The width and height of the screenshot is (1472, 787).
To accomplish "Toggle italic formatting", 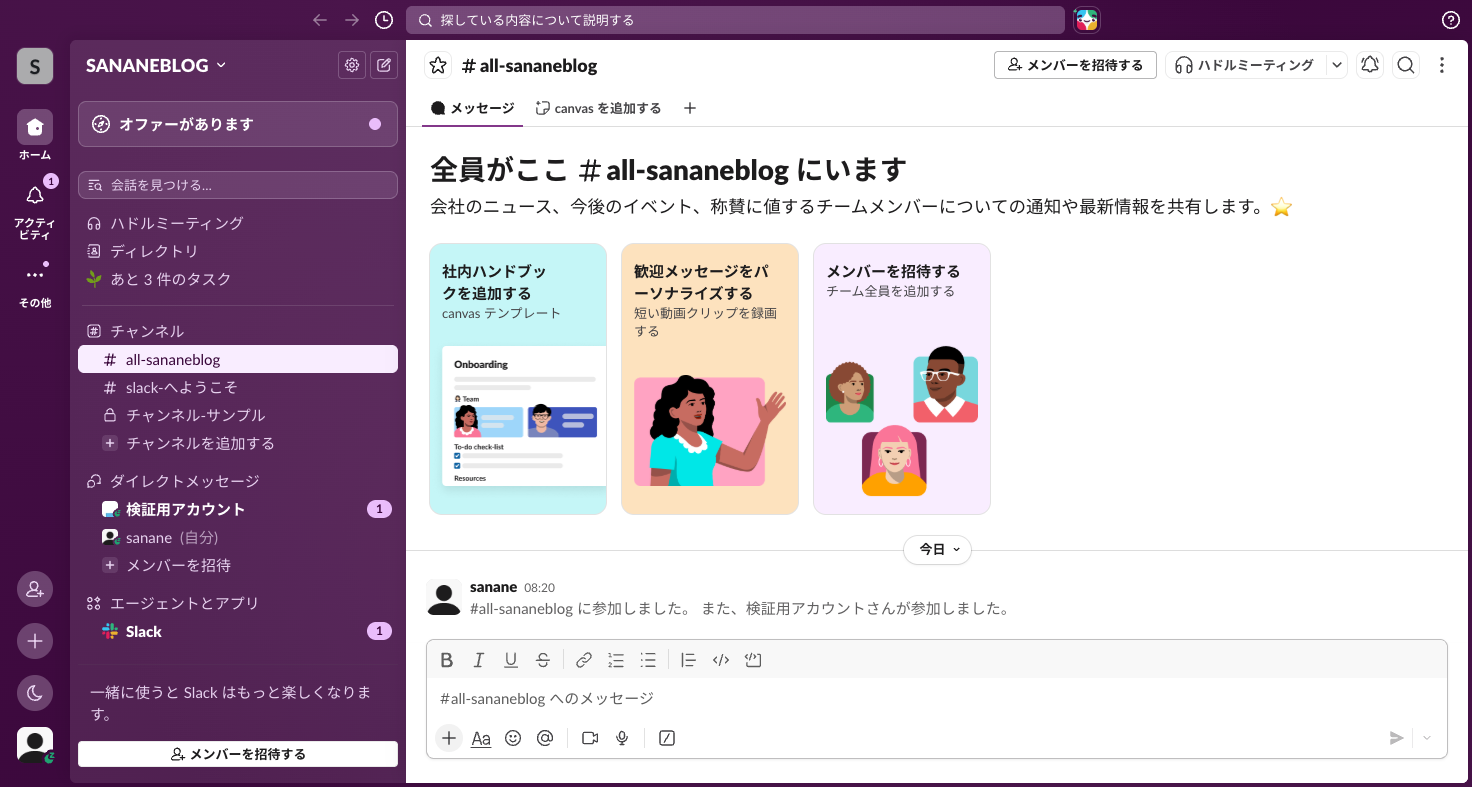I will [x=479, y=660].
